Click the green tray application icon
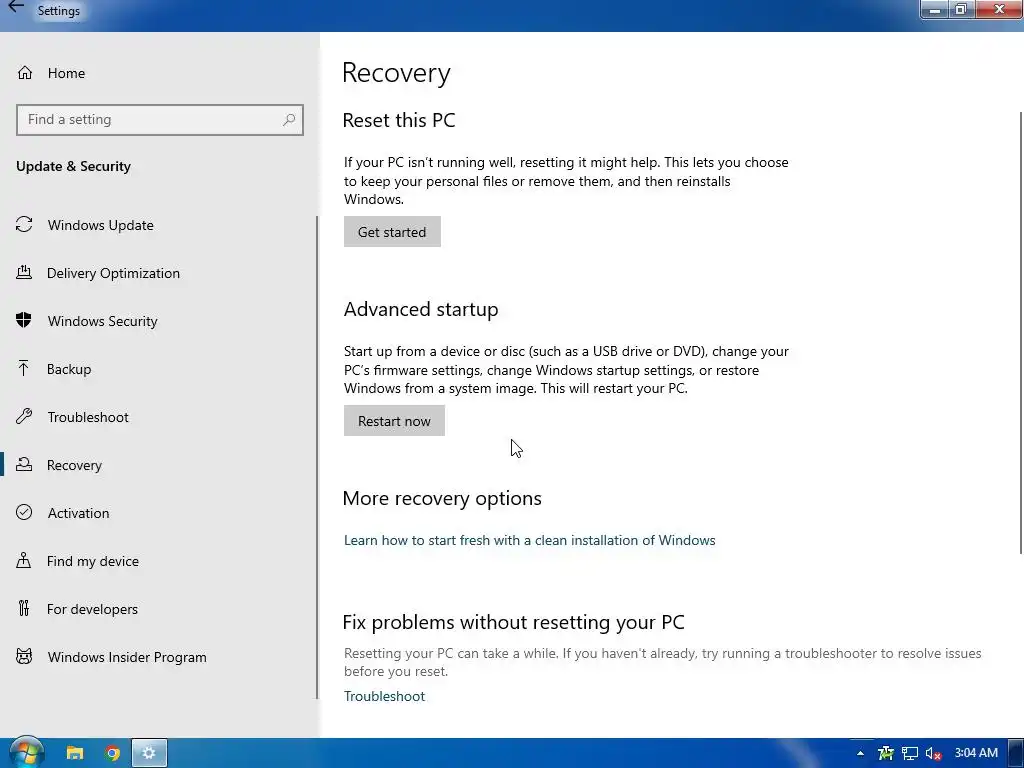Screen dimensions: 1024x768 pos(886,753)
